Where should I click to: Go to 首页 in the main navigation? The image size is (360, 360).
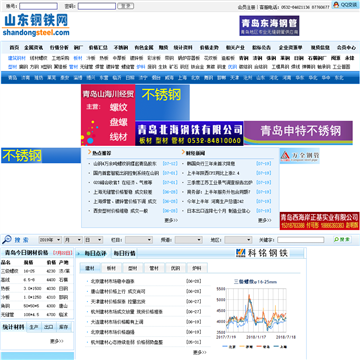[x=14, y=47]
